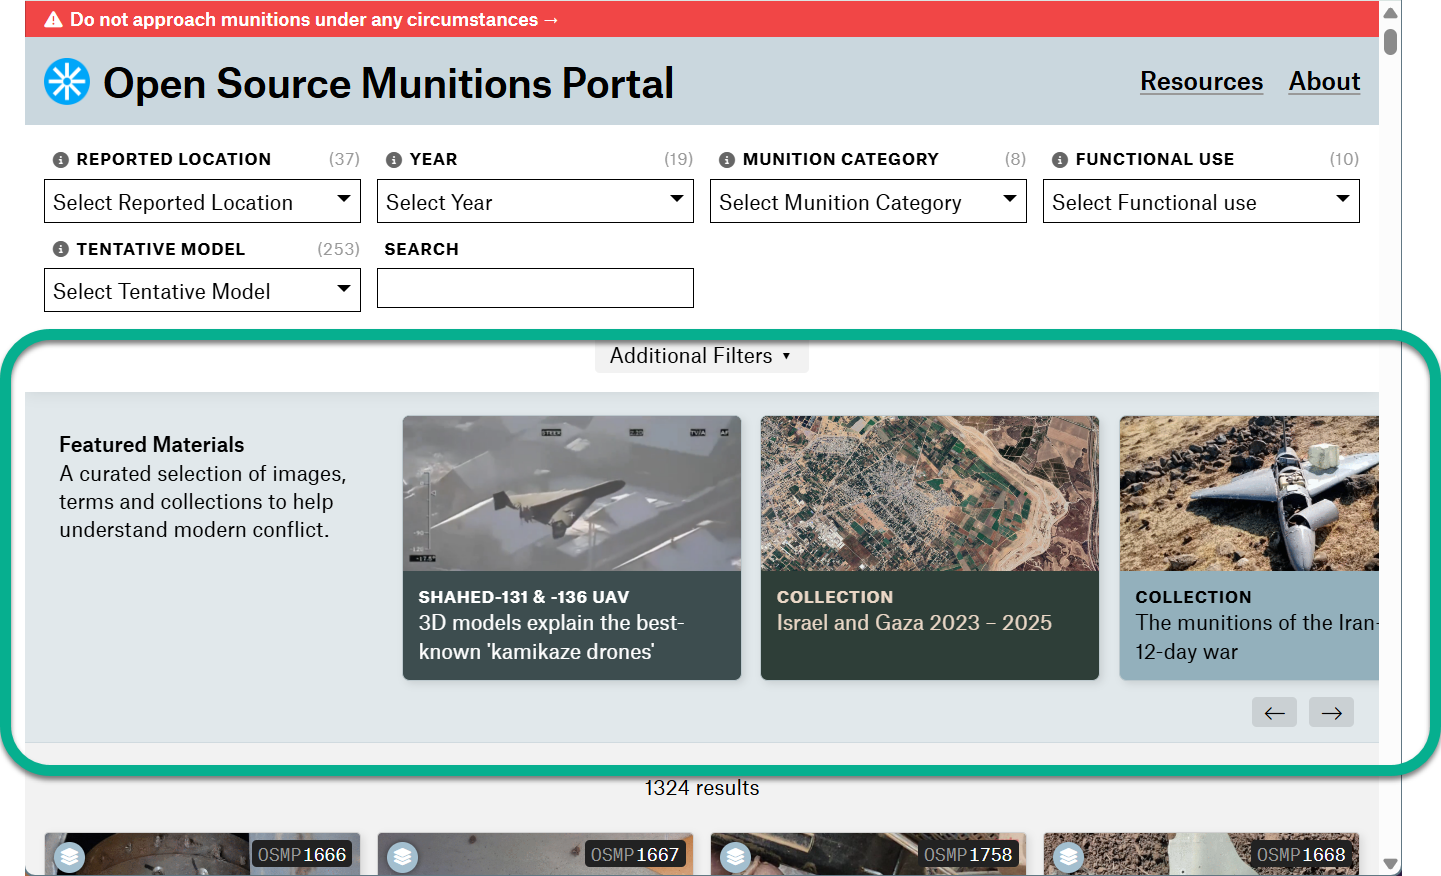Open the Select Reported Location dropdown
This screenshot has height=876, width=1441.
(x=202, y=202)
